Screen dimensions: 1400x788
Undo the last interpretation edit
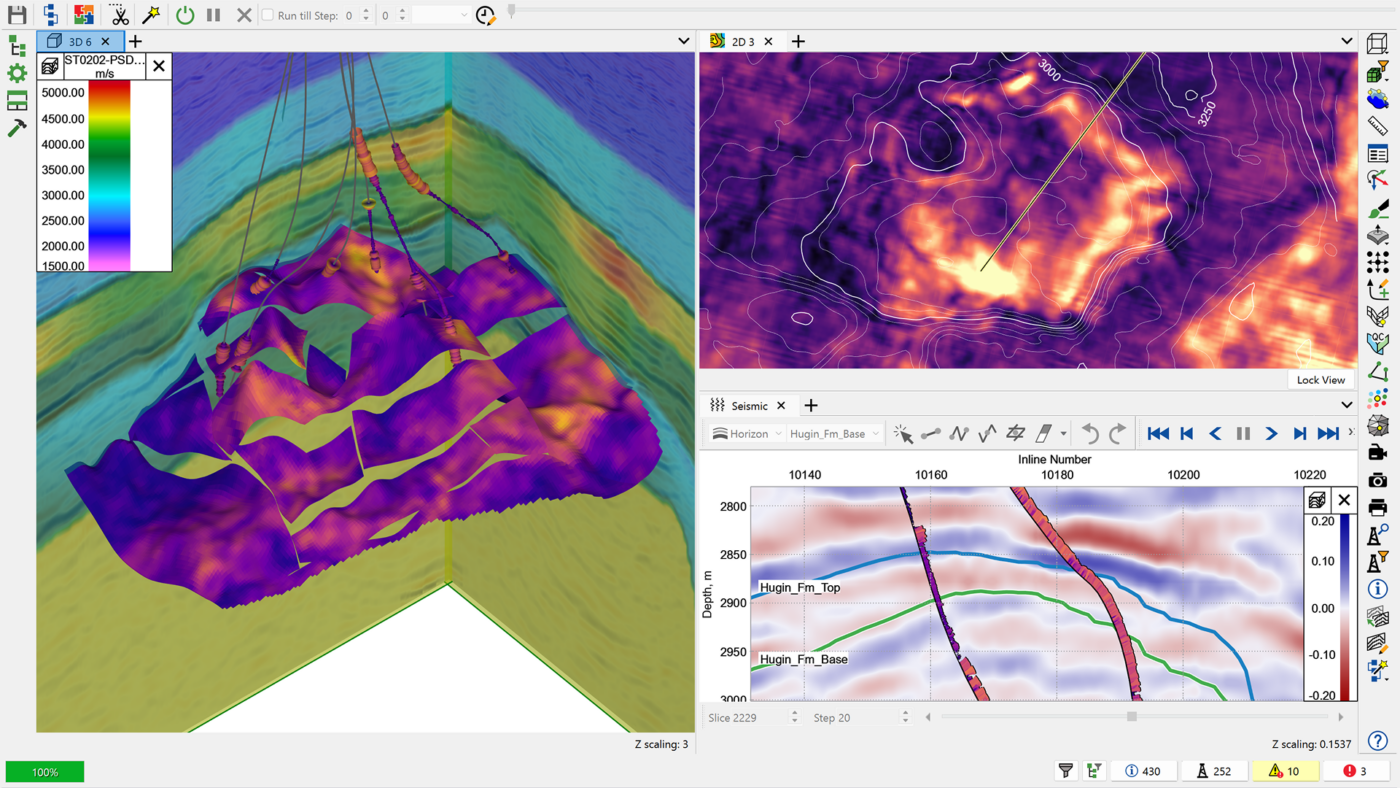point(1090,434)
